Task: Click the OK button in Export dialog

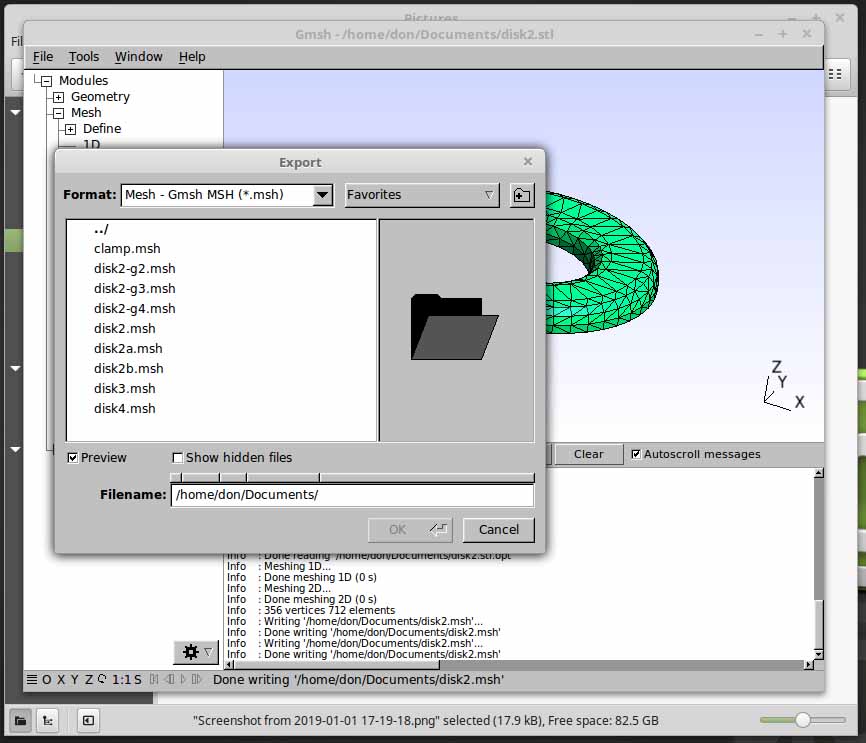Action: [x=410, y=530]
